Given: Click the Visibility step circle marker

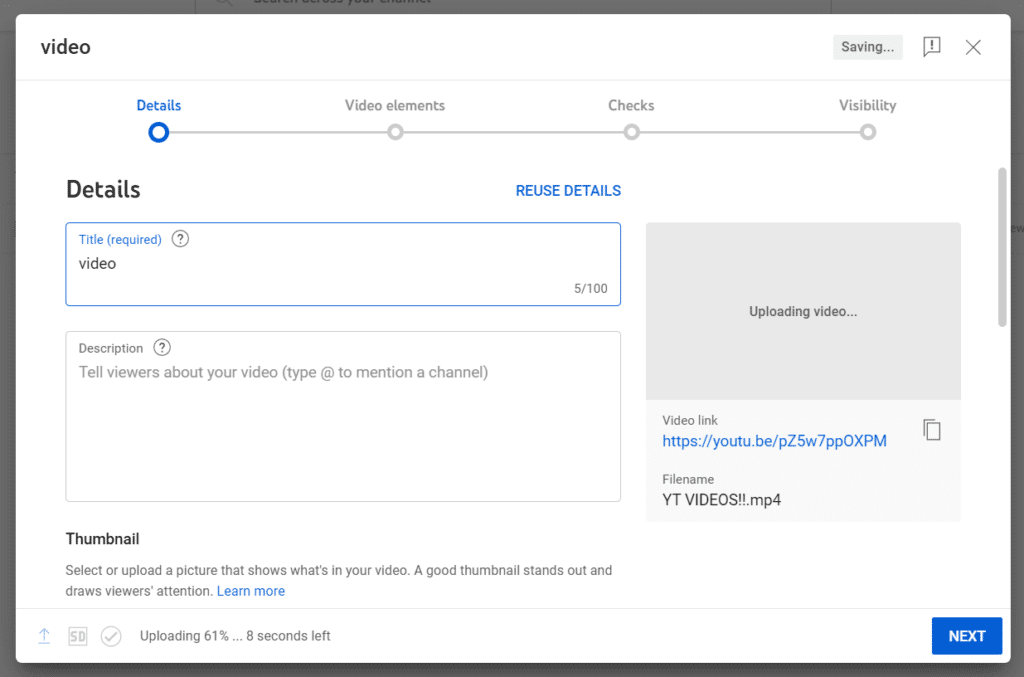Looking at the screenshot, I should coord(868,133).
